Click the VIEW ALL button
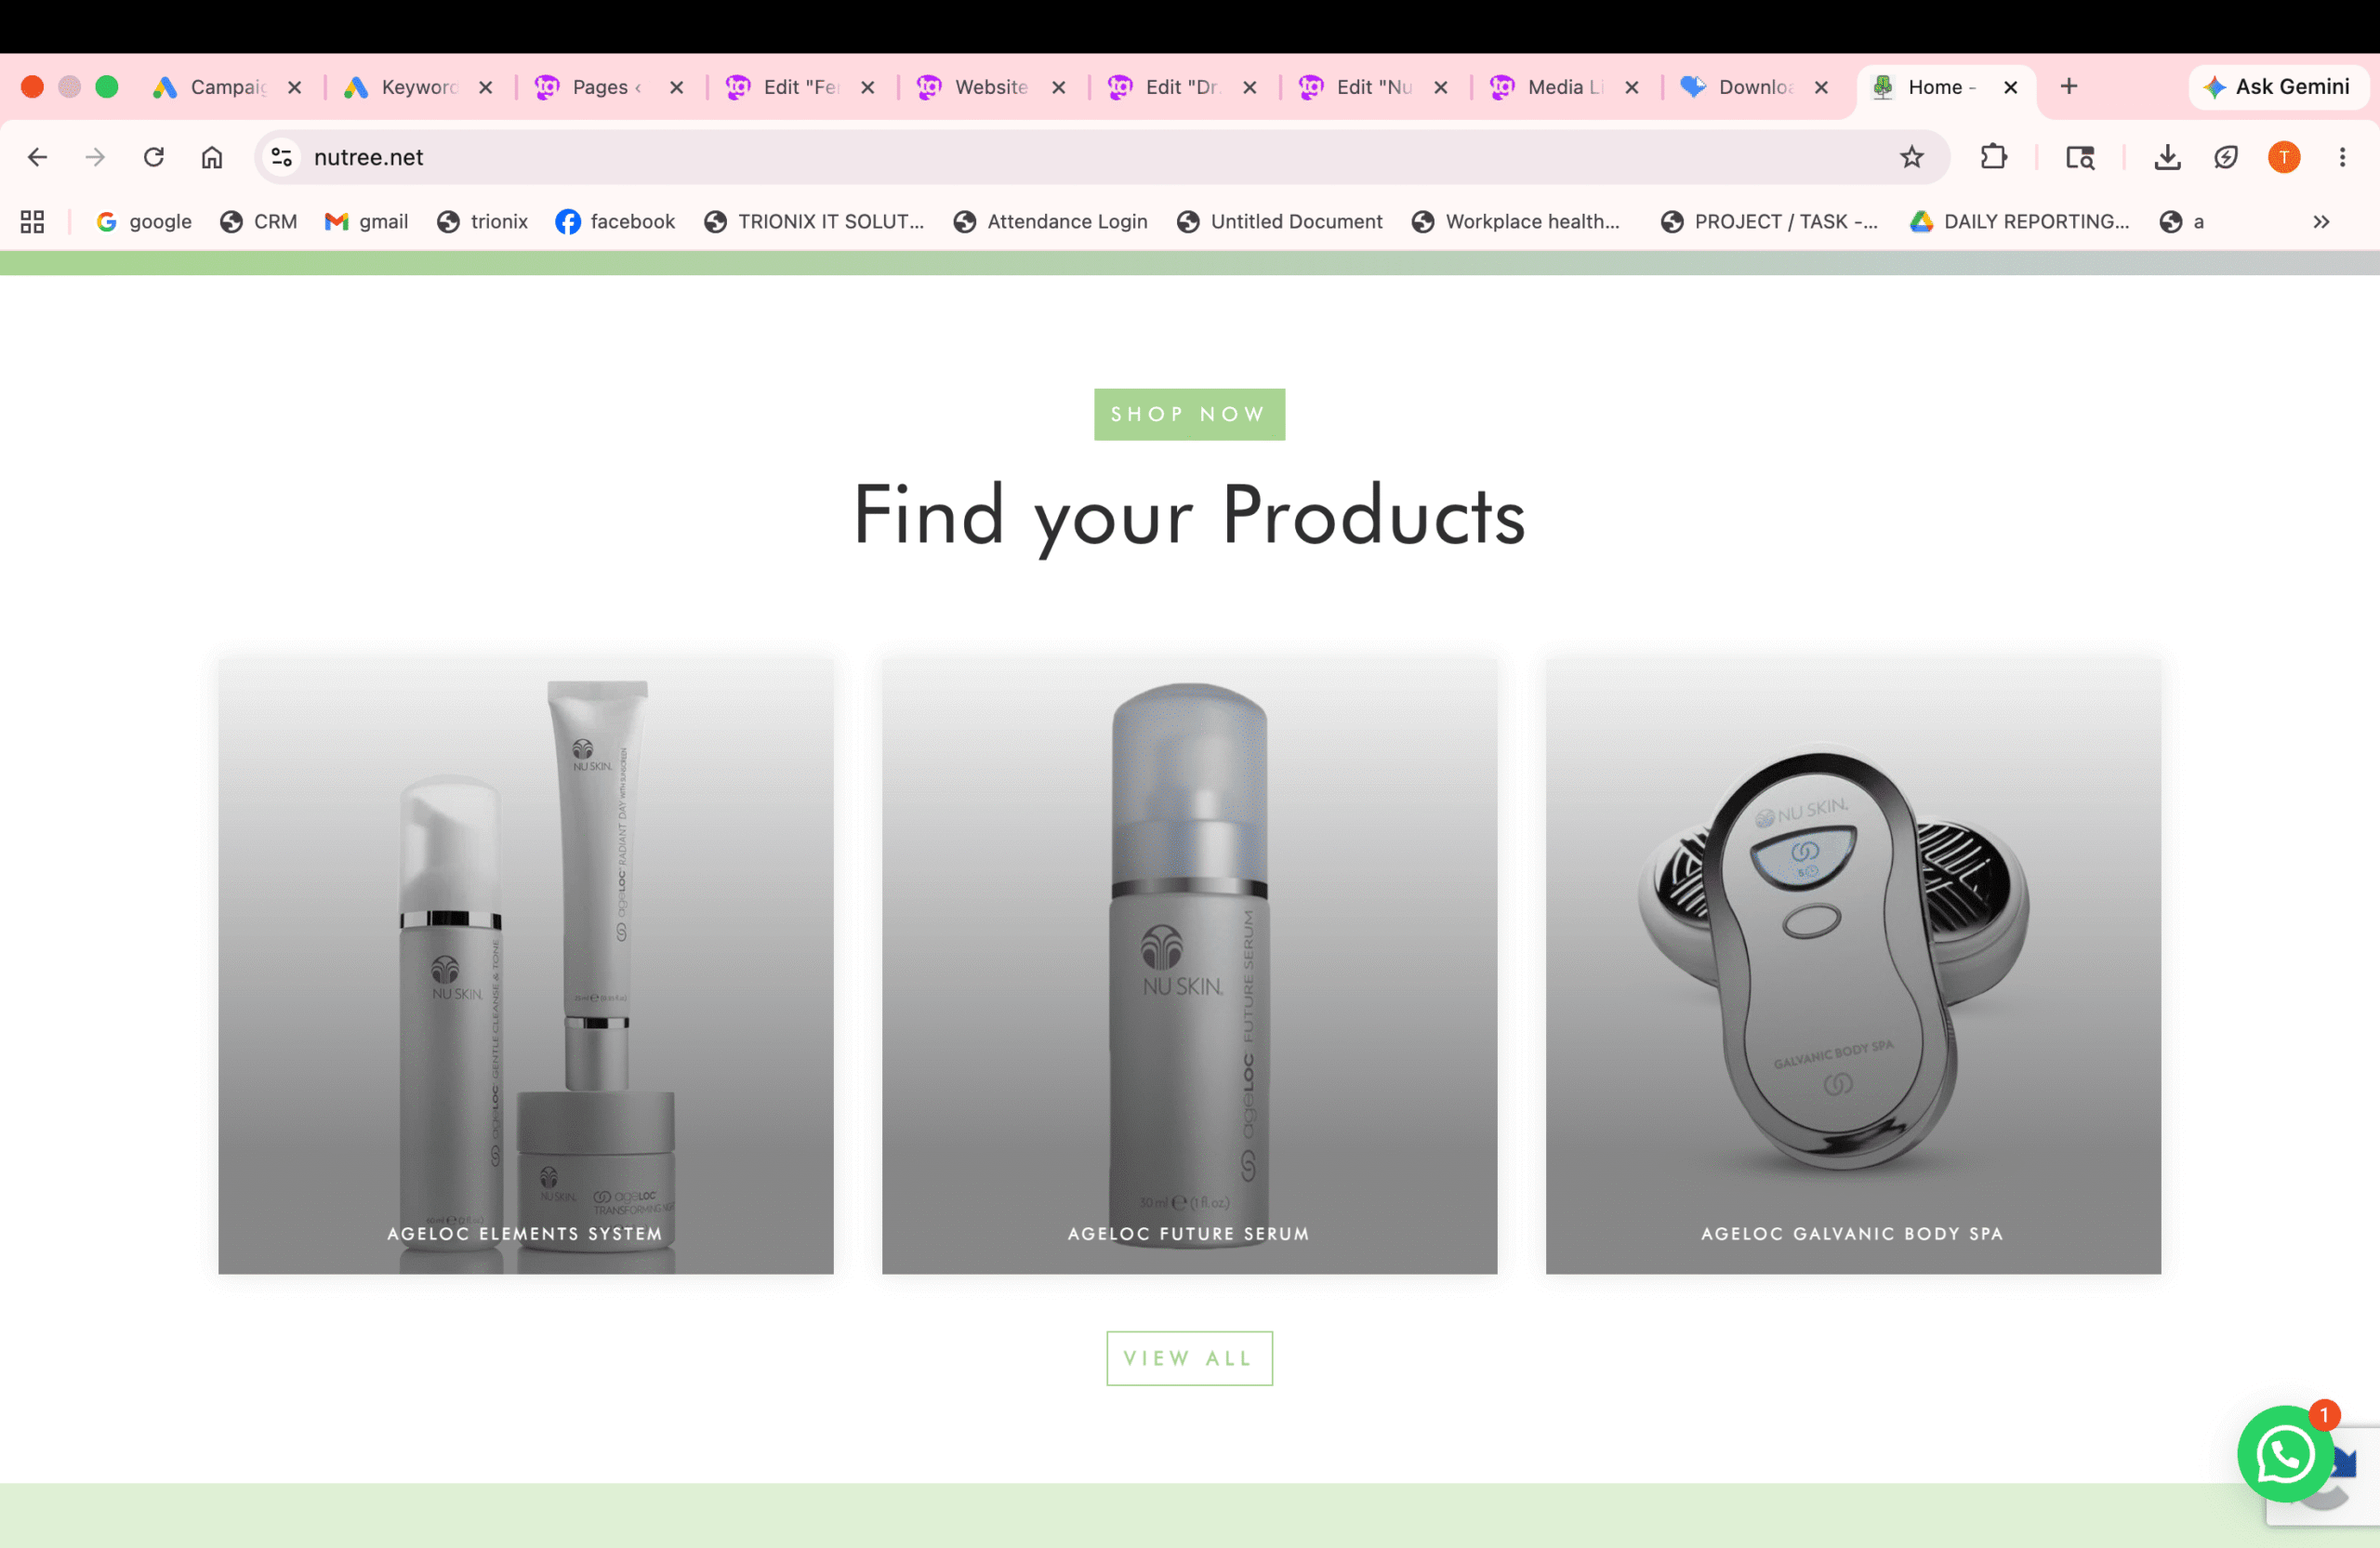The image size is (2380, 1548). click(1189, 1358)
